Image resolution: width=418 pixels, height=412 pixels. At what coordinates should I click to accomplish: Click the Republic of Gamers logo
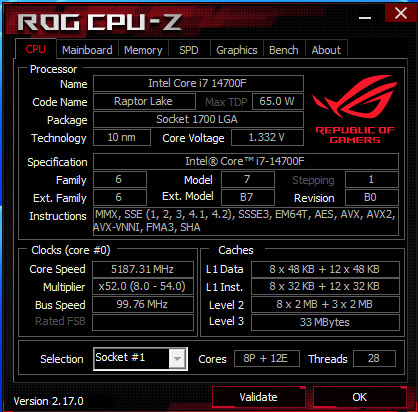coord(354,109)
